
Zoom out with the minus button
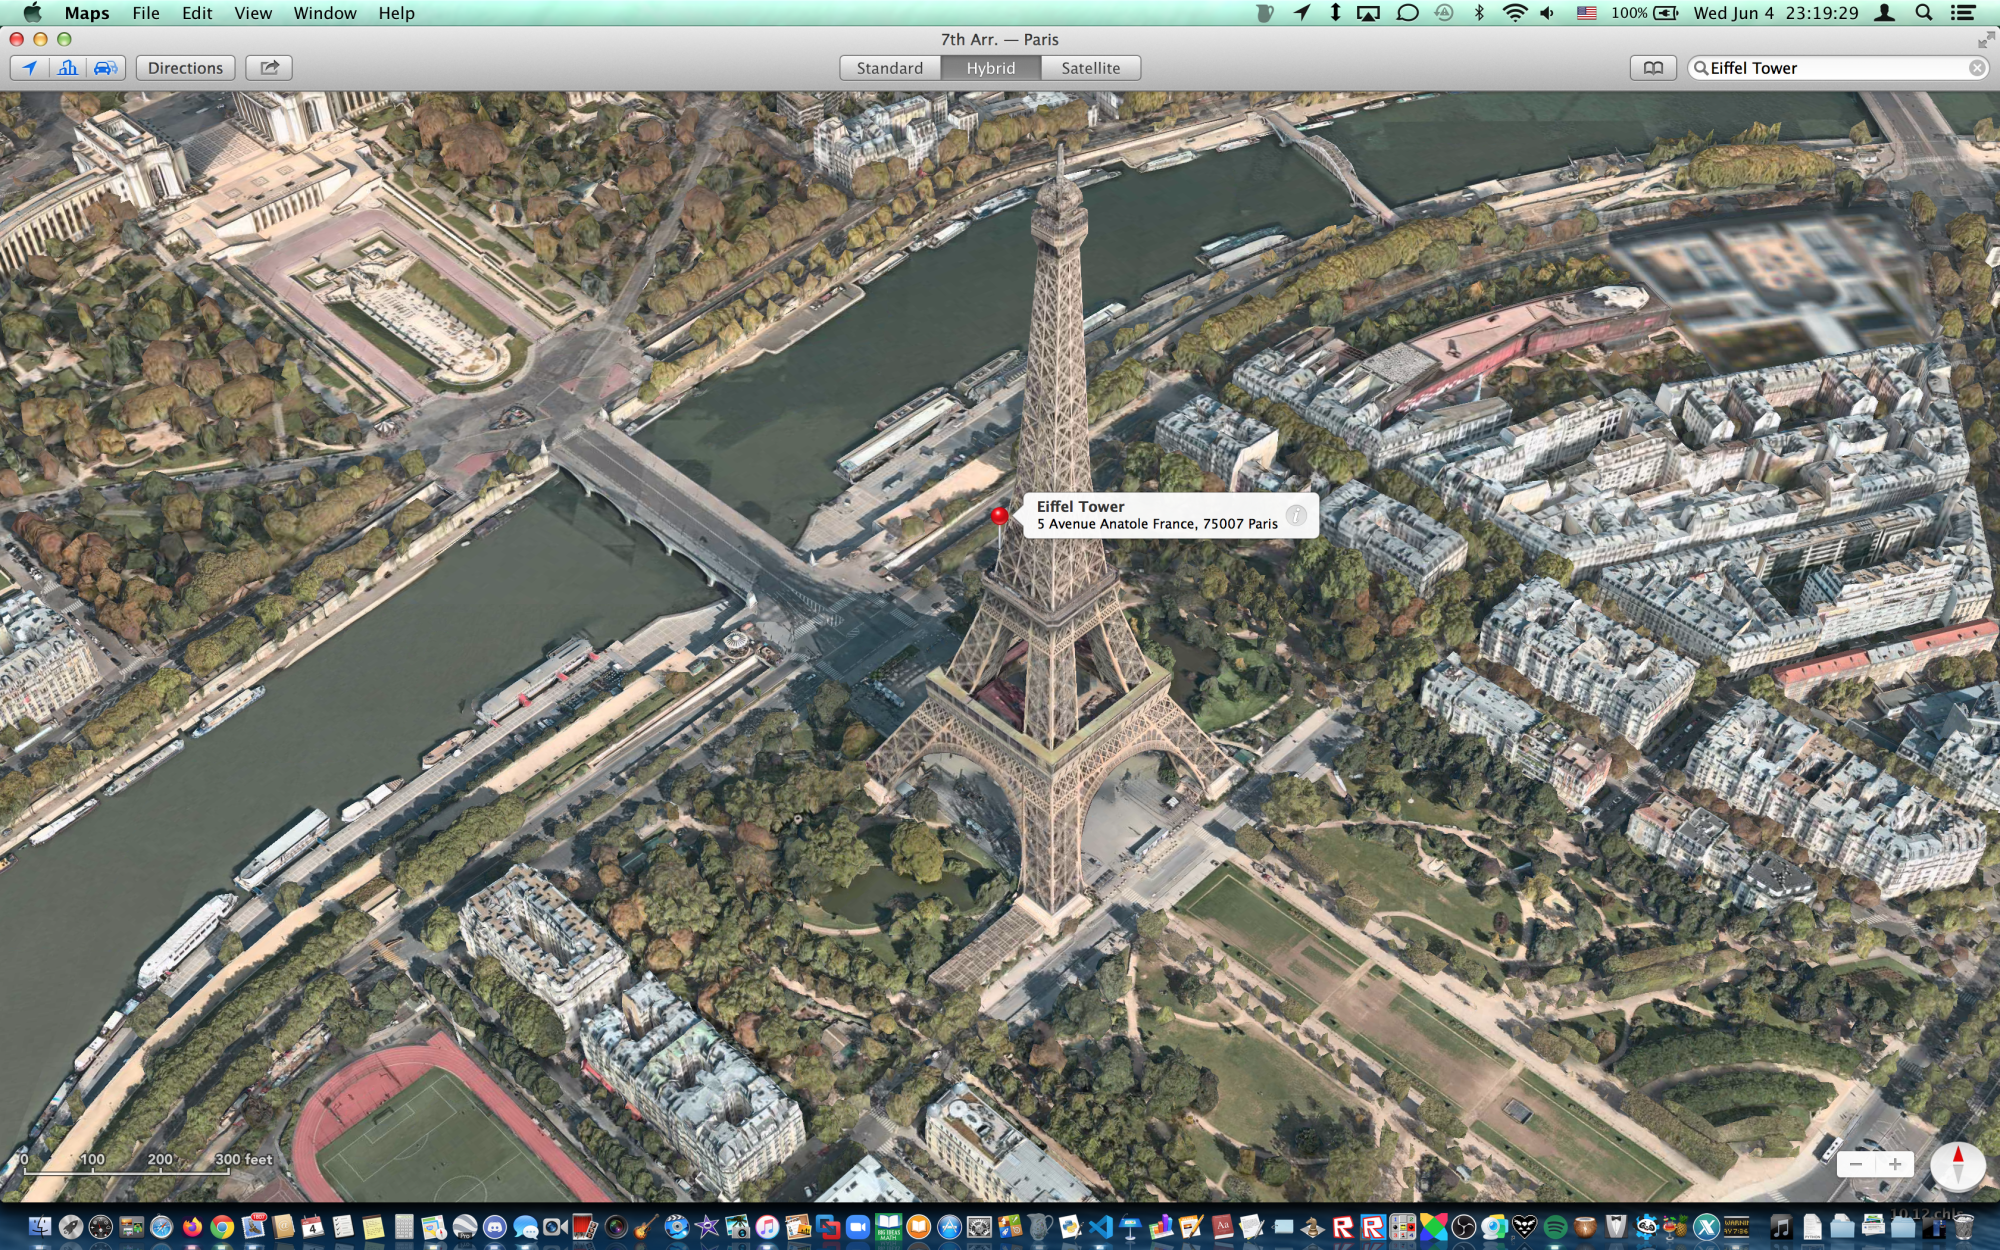pos(1856,1164)
